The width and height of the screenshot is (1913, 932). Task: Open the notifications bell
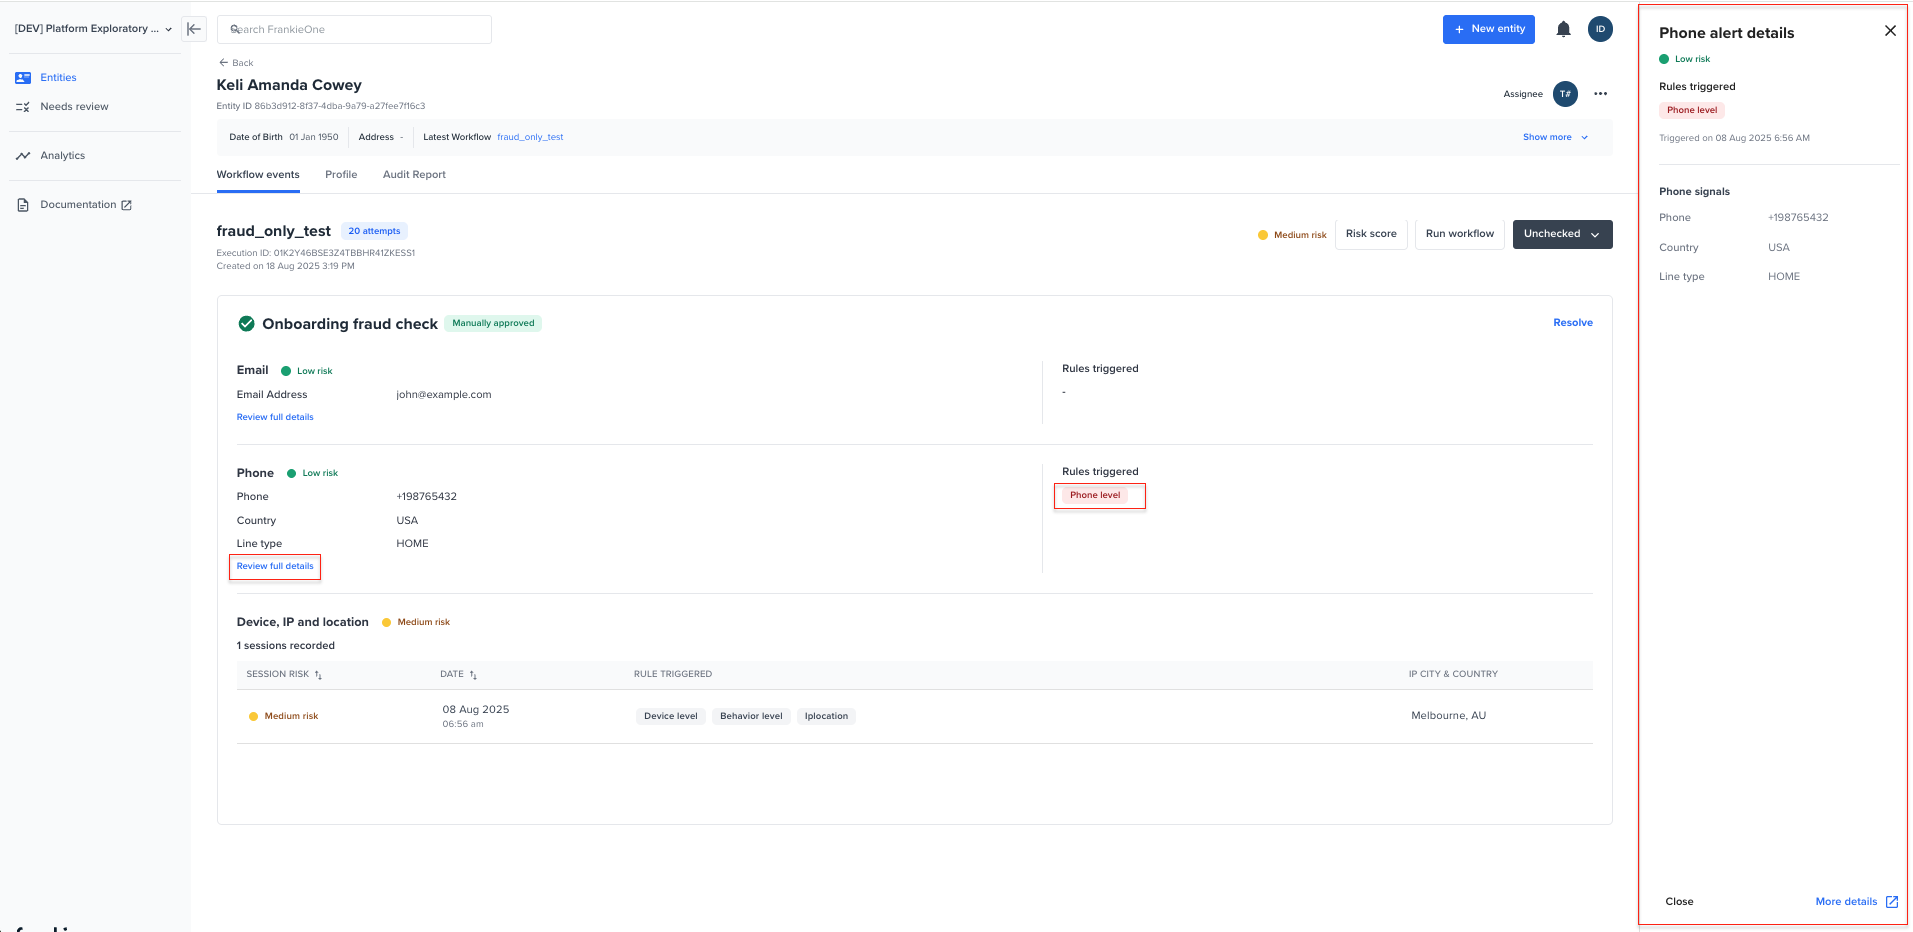[1563, 29]
